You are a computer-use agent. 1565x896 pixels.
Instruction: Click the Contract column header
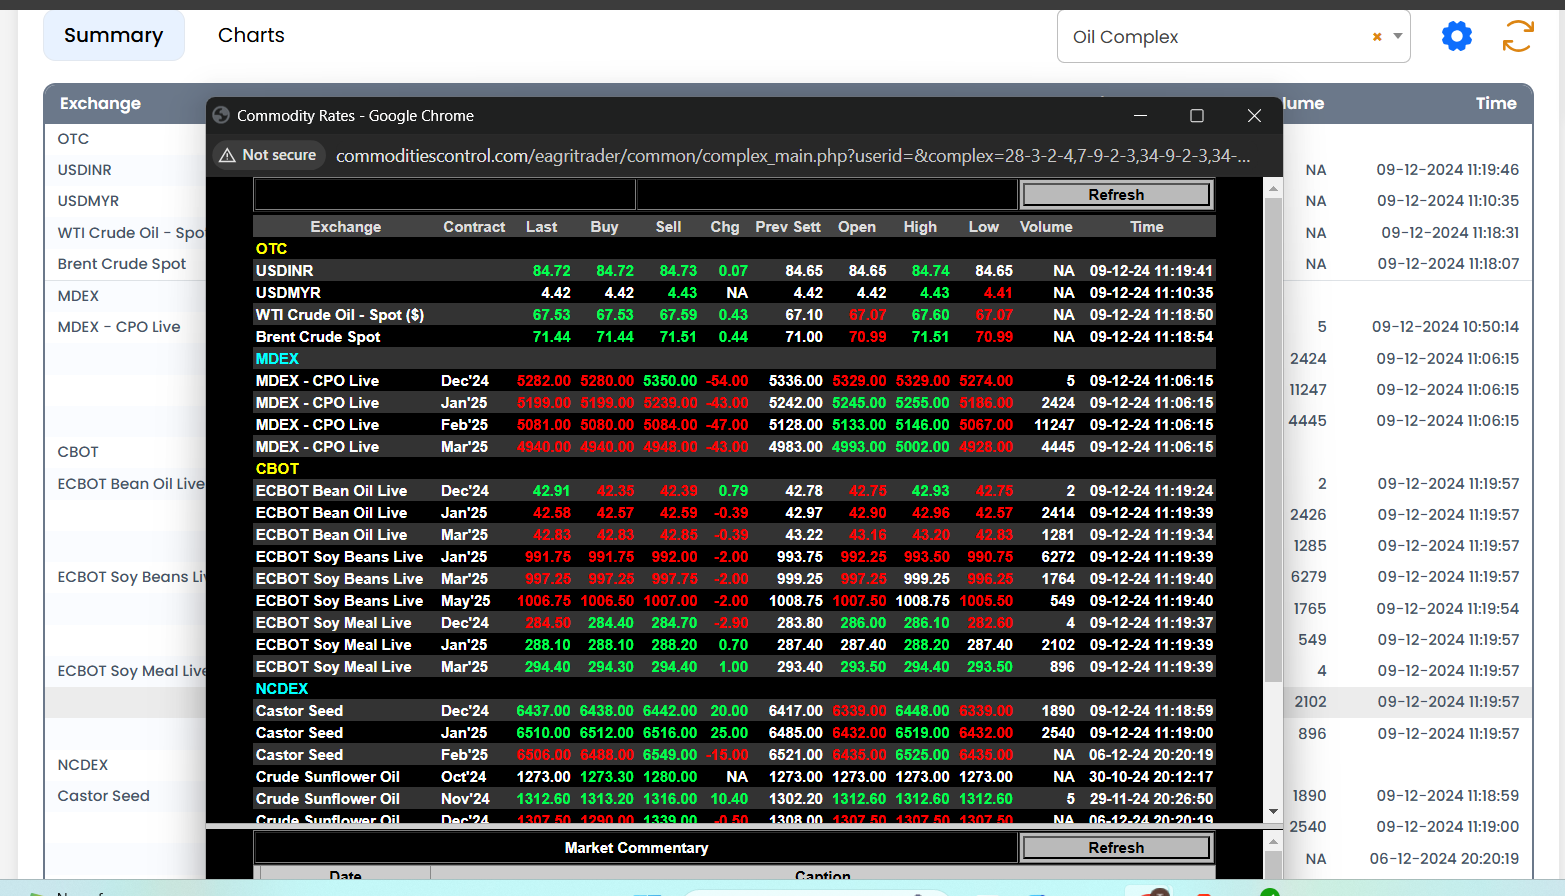click(474, 227)
